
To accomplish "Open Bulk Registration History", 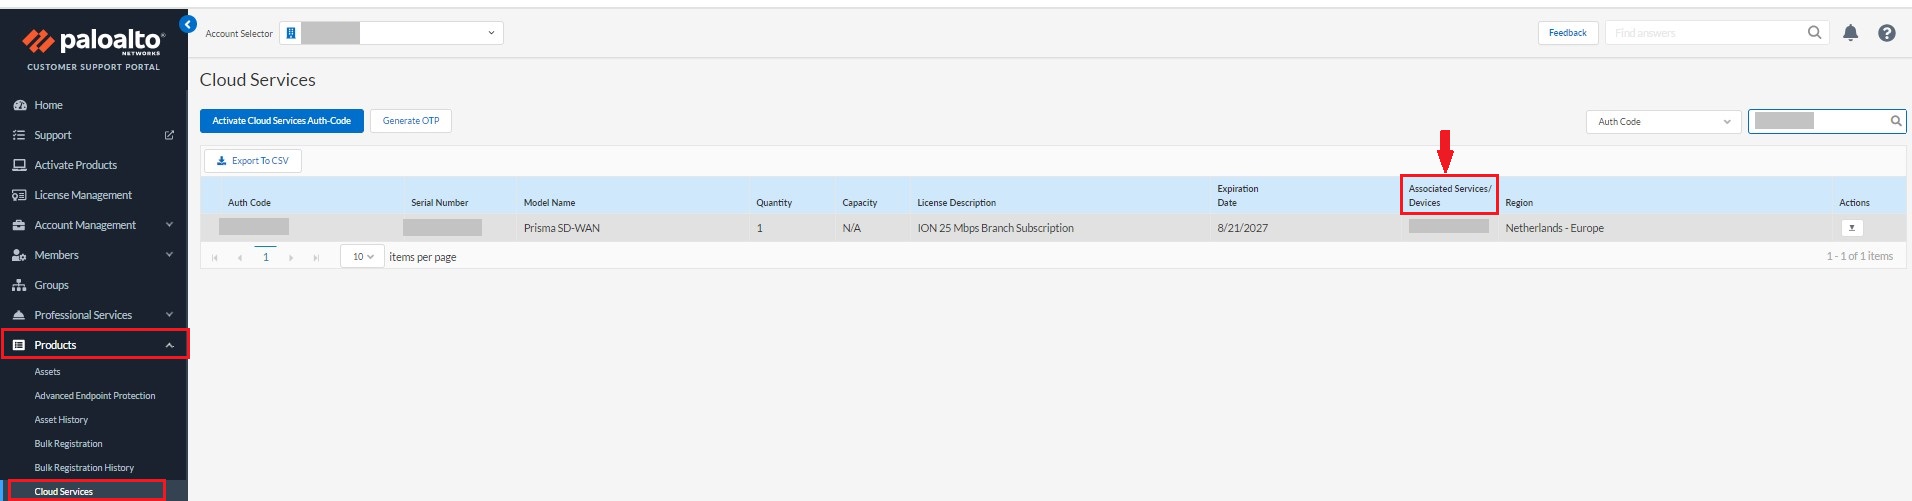I will tap(84, 468).
